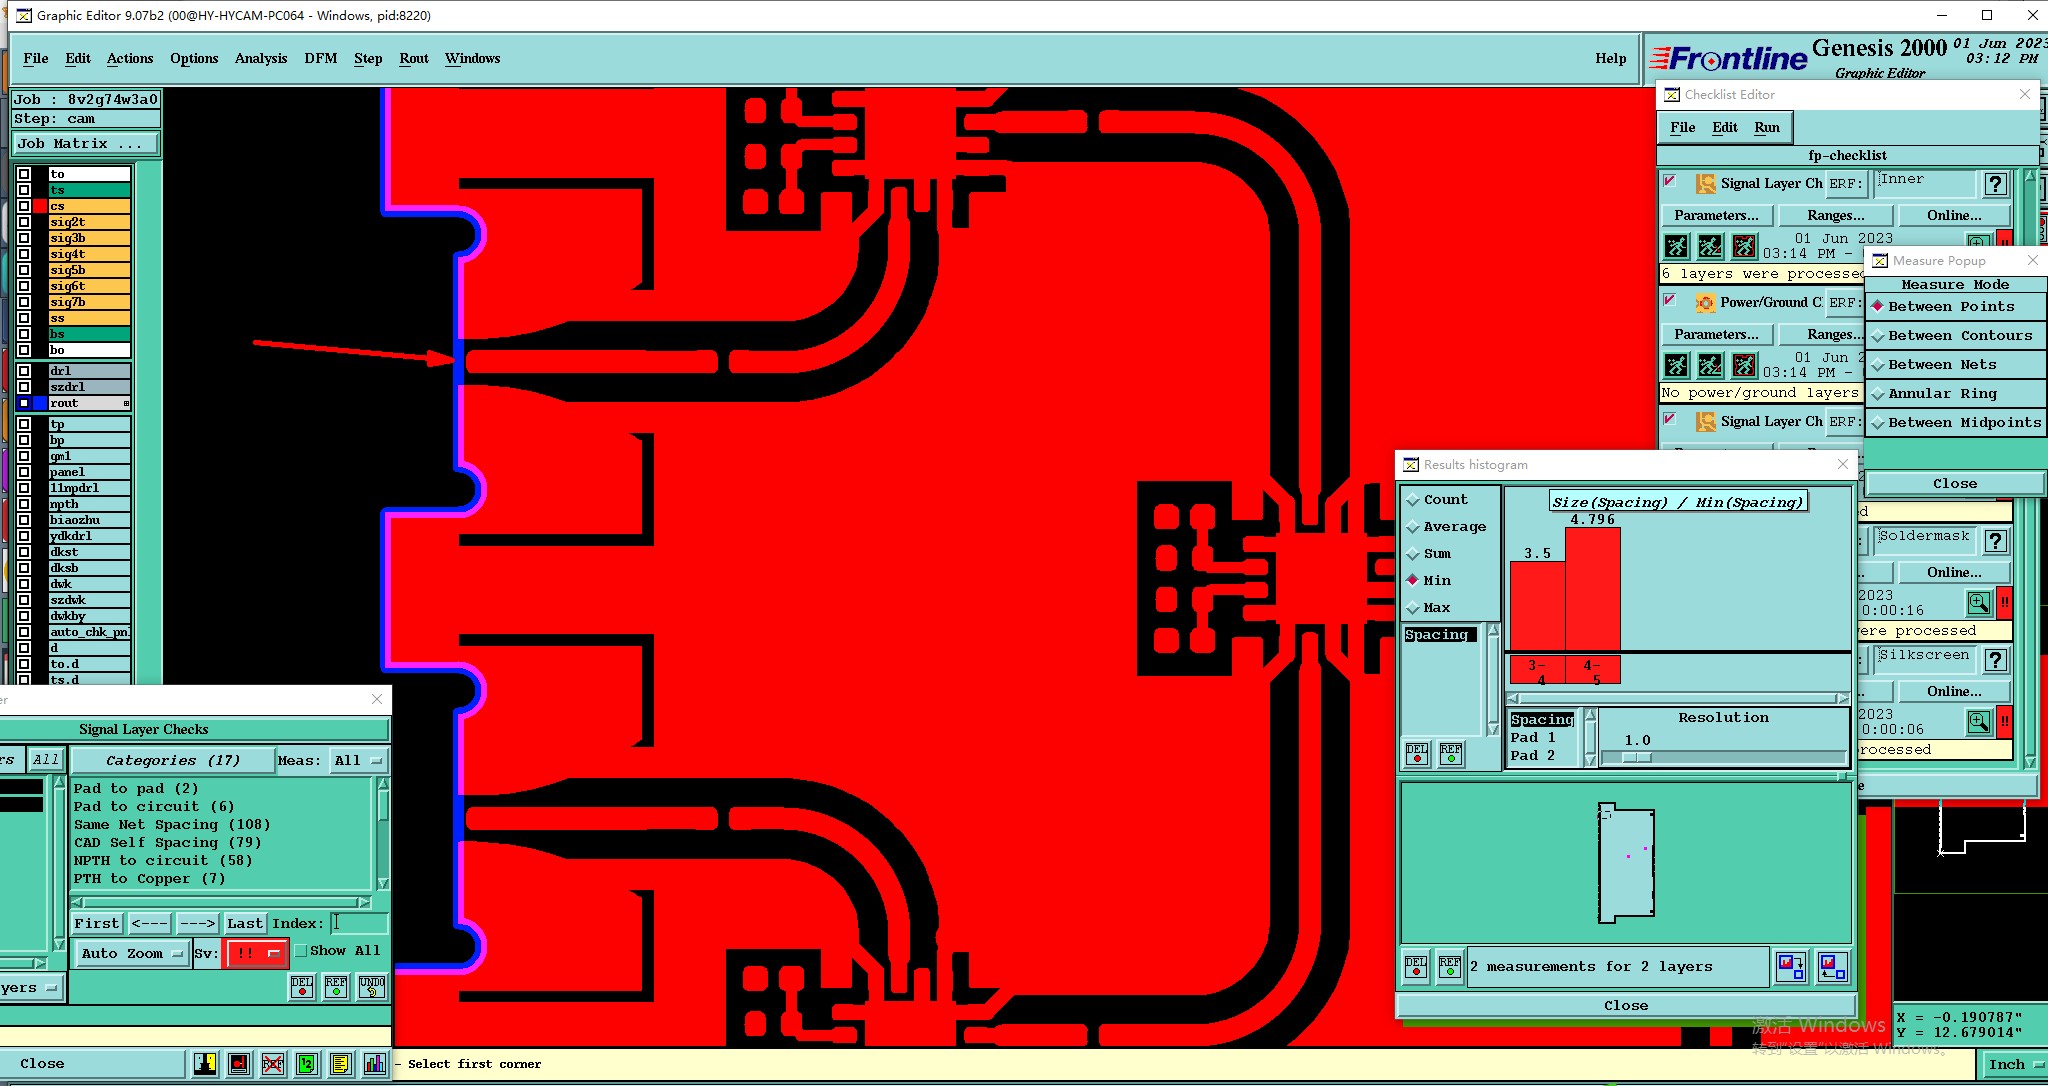Click the Job Matrix button
Screen dimensions: 2048x1086
point(85,144)
